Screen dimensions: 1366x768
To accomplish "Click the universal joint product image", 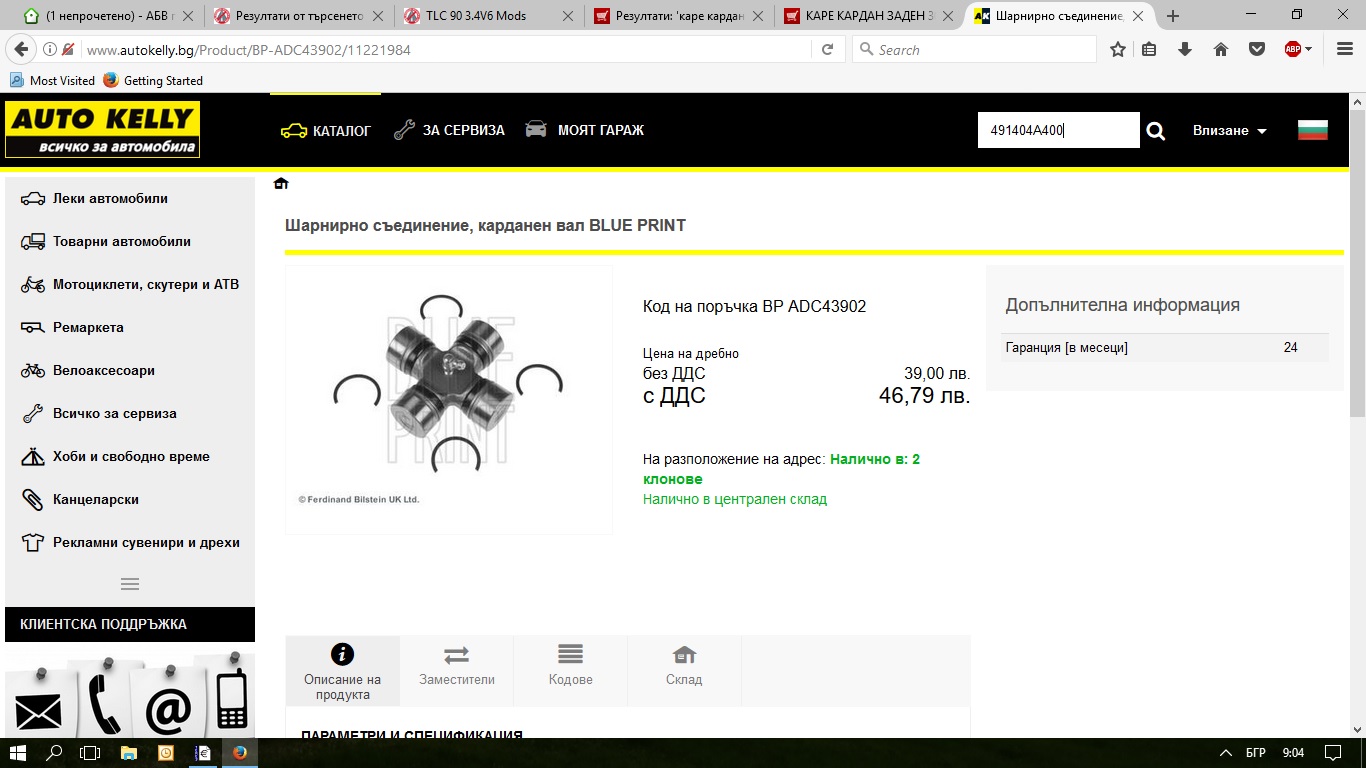I will pyautogui.click(x=448, y=399).
